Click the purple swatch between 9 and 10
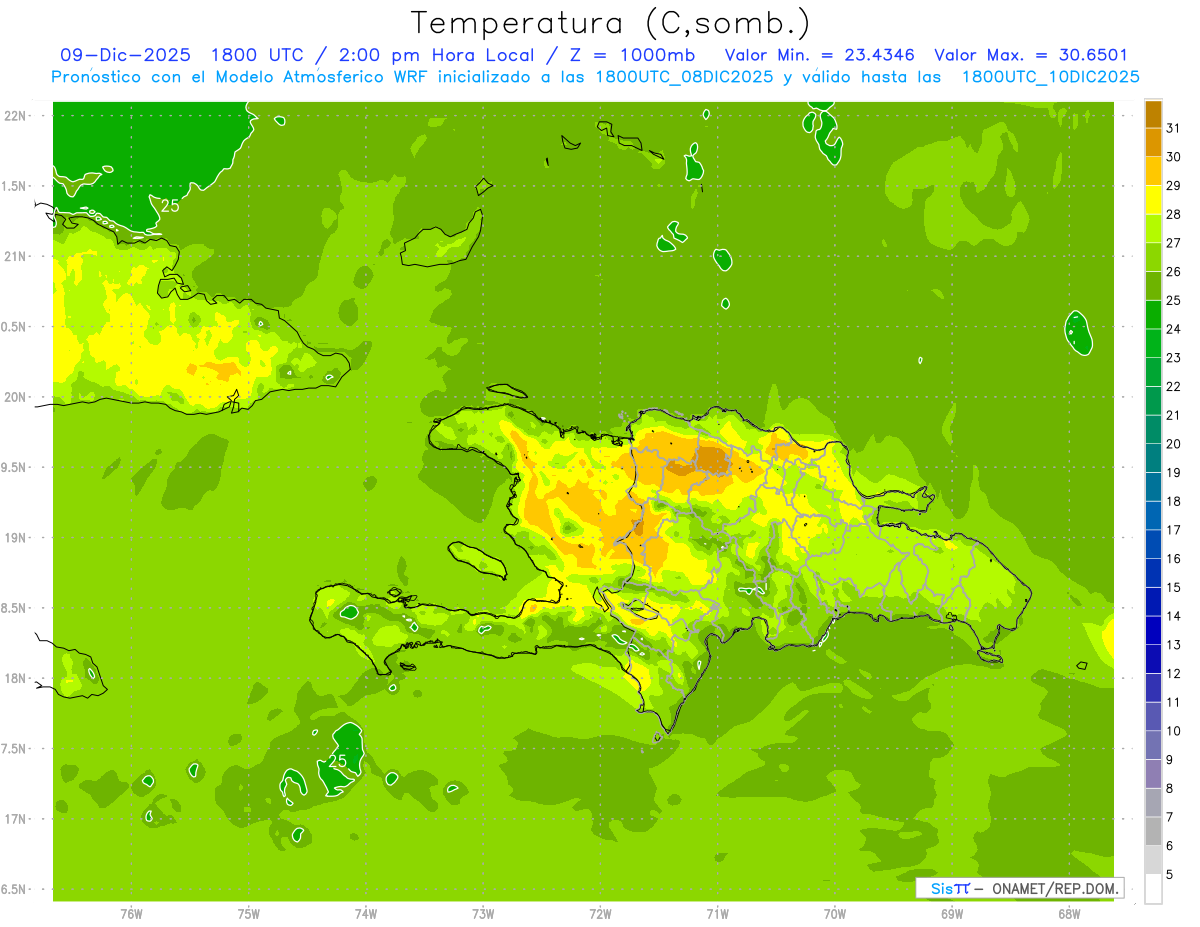 point(1153,745)
